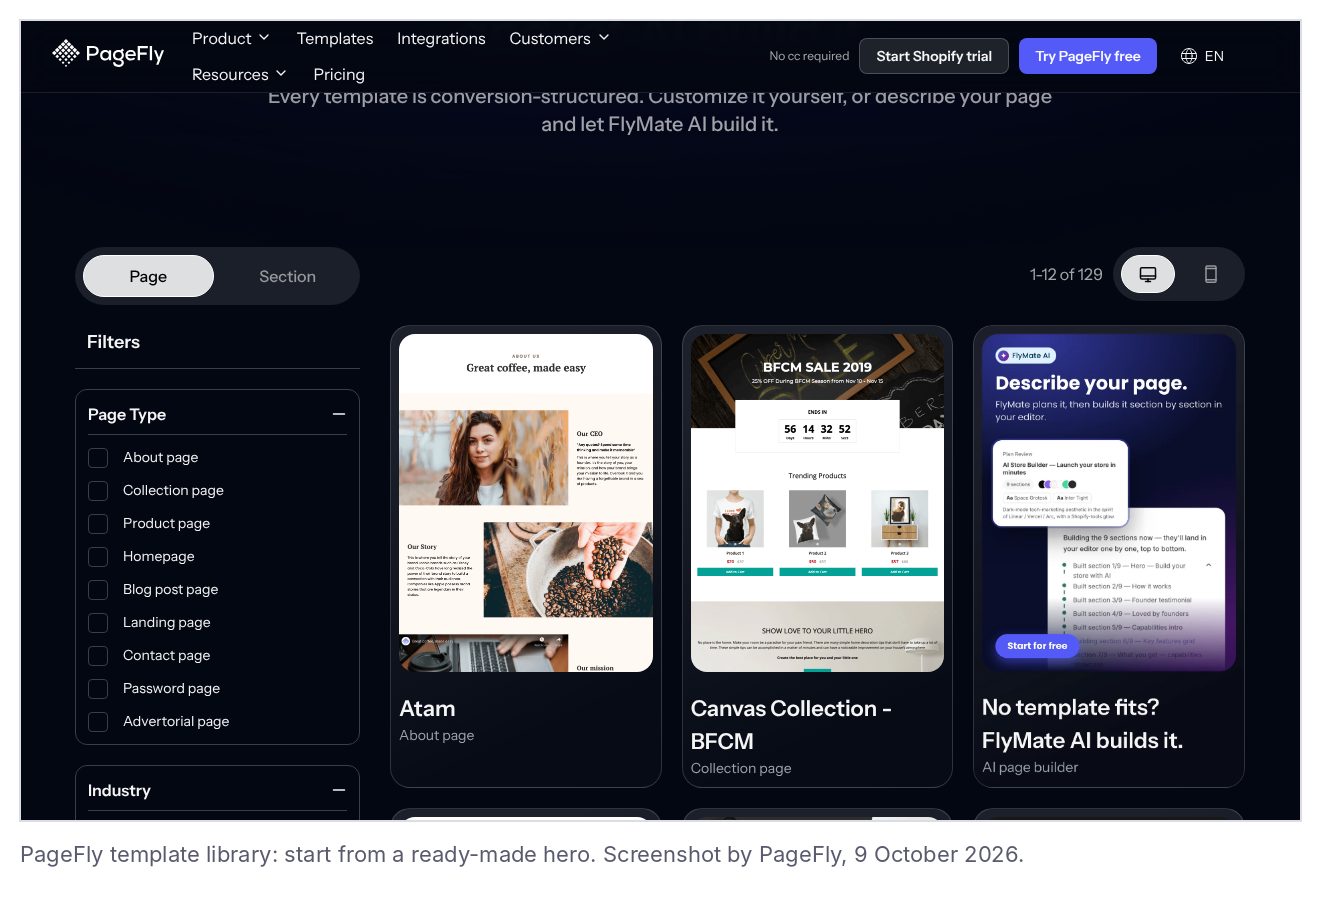The height and width of the screenshot is (900, 1320).
Task: Tick the Advertorial page checkbox
Action: tap(98, 722)
